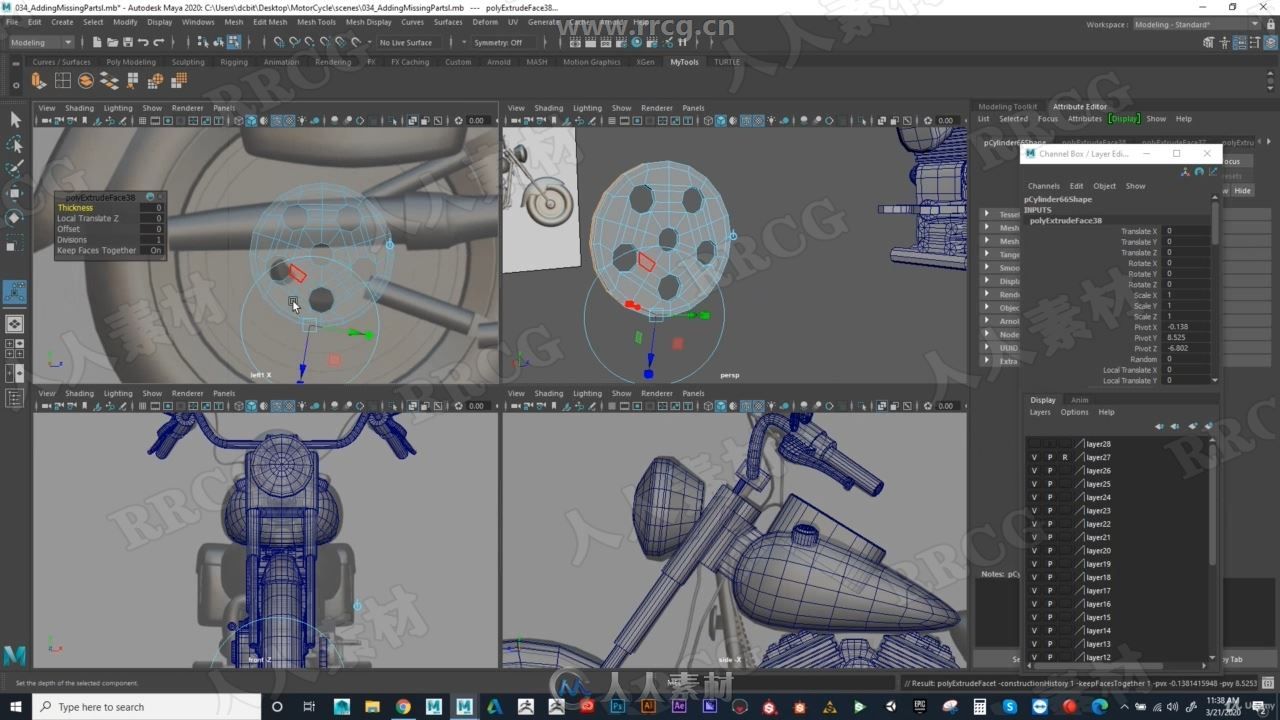This screenshot has width=1280, height=720.
Task: Click the Save Scene disk icon
Action: tap(127, 42)
